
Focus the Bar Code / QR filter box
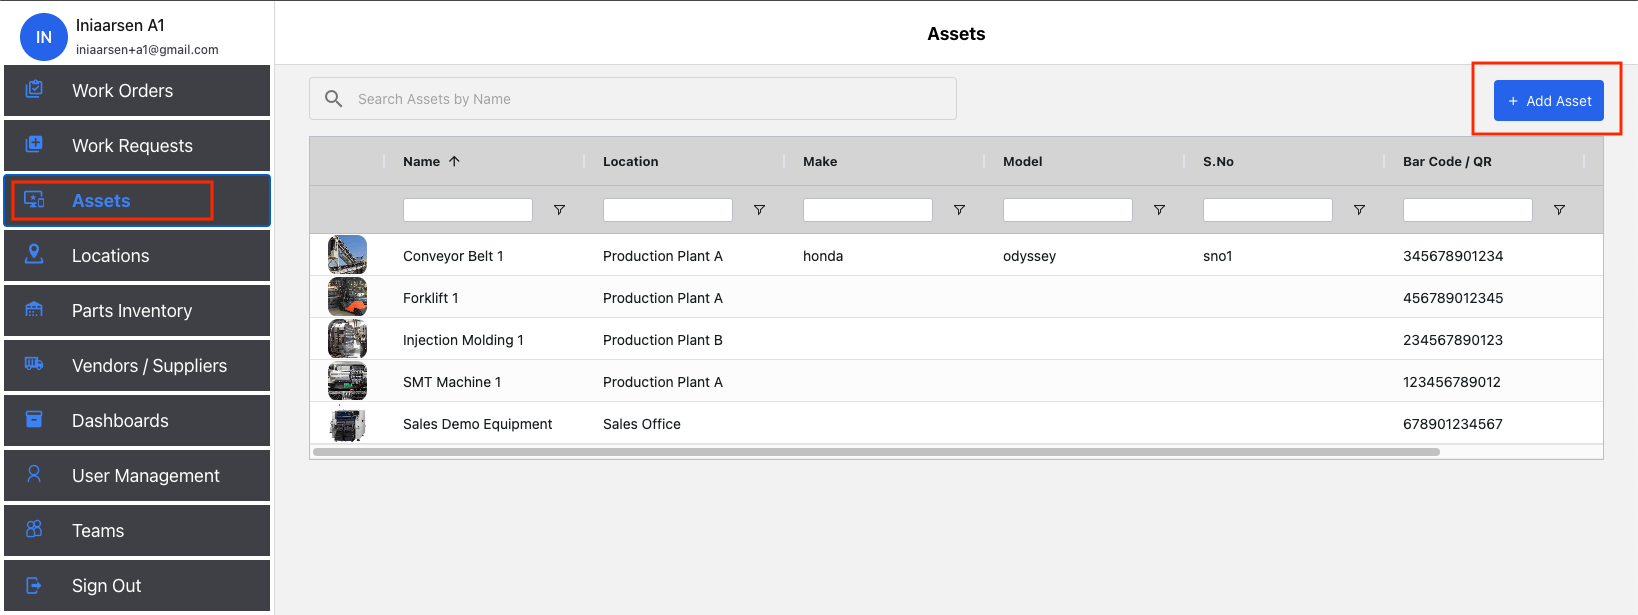click(1468, 210)
